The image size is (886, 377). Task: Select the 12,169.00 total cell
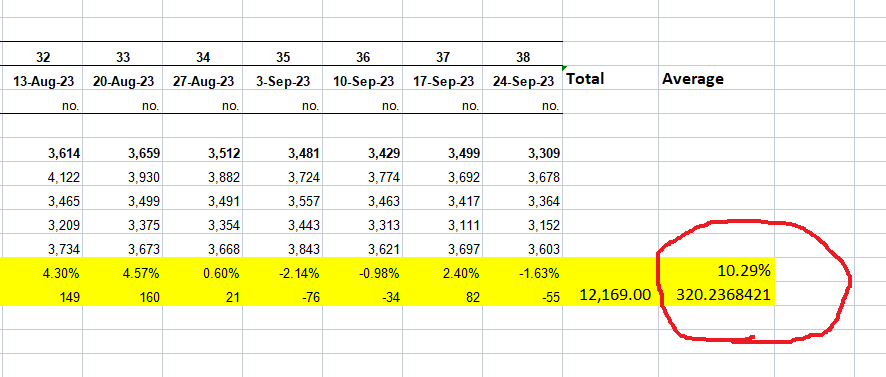coord(610,294)
